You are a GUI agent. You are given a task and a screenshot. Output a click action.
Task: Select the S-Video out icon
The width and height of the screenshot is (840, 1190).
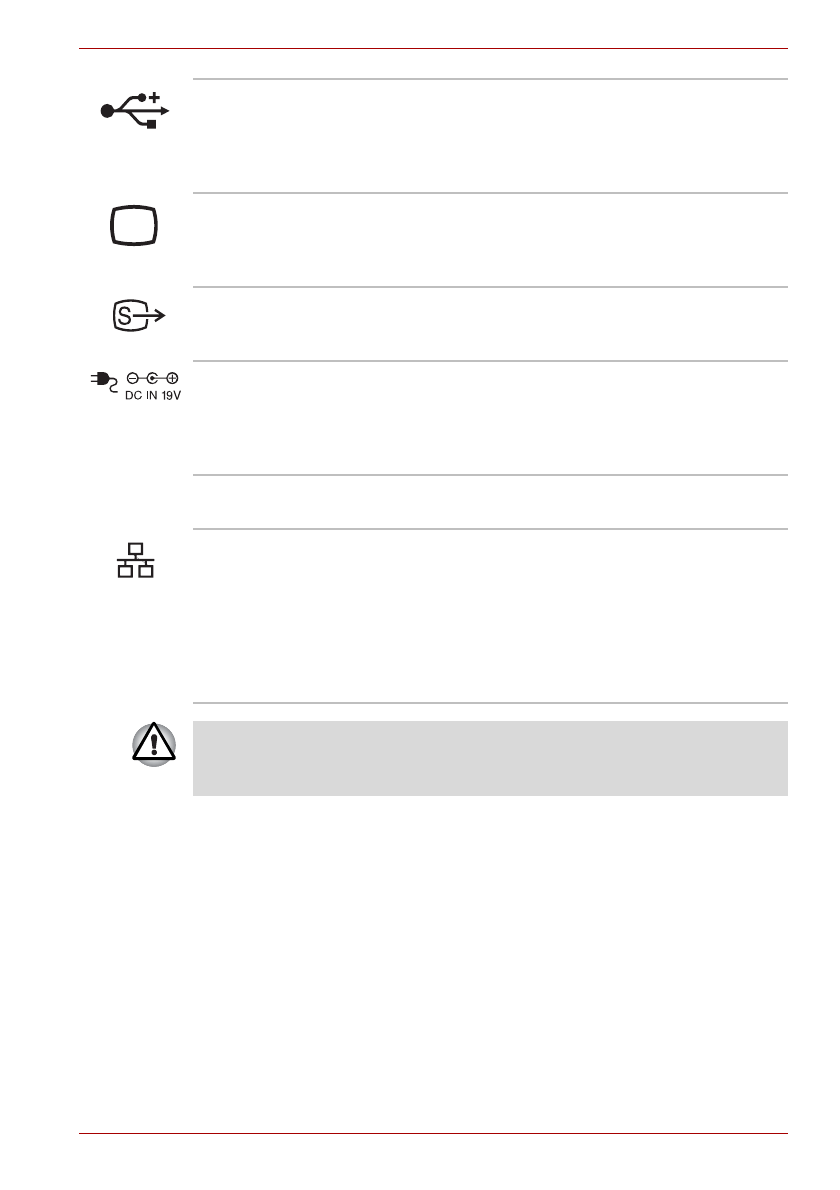point(136,316)
